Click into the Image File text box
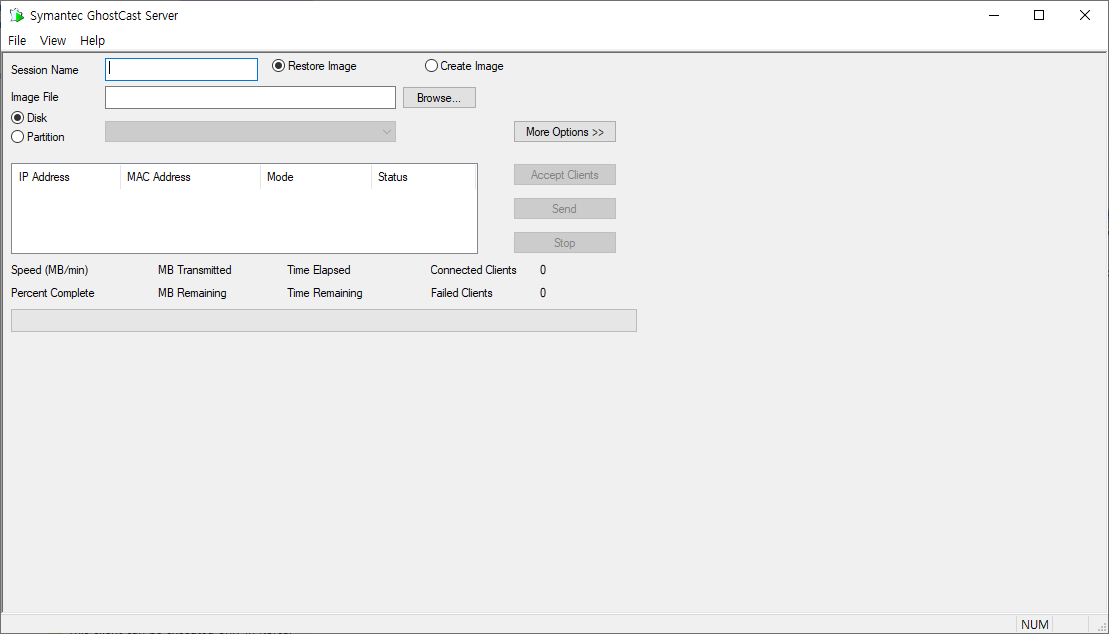 [250, 98]
